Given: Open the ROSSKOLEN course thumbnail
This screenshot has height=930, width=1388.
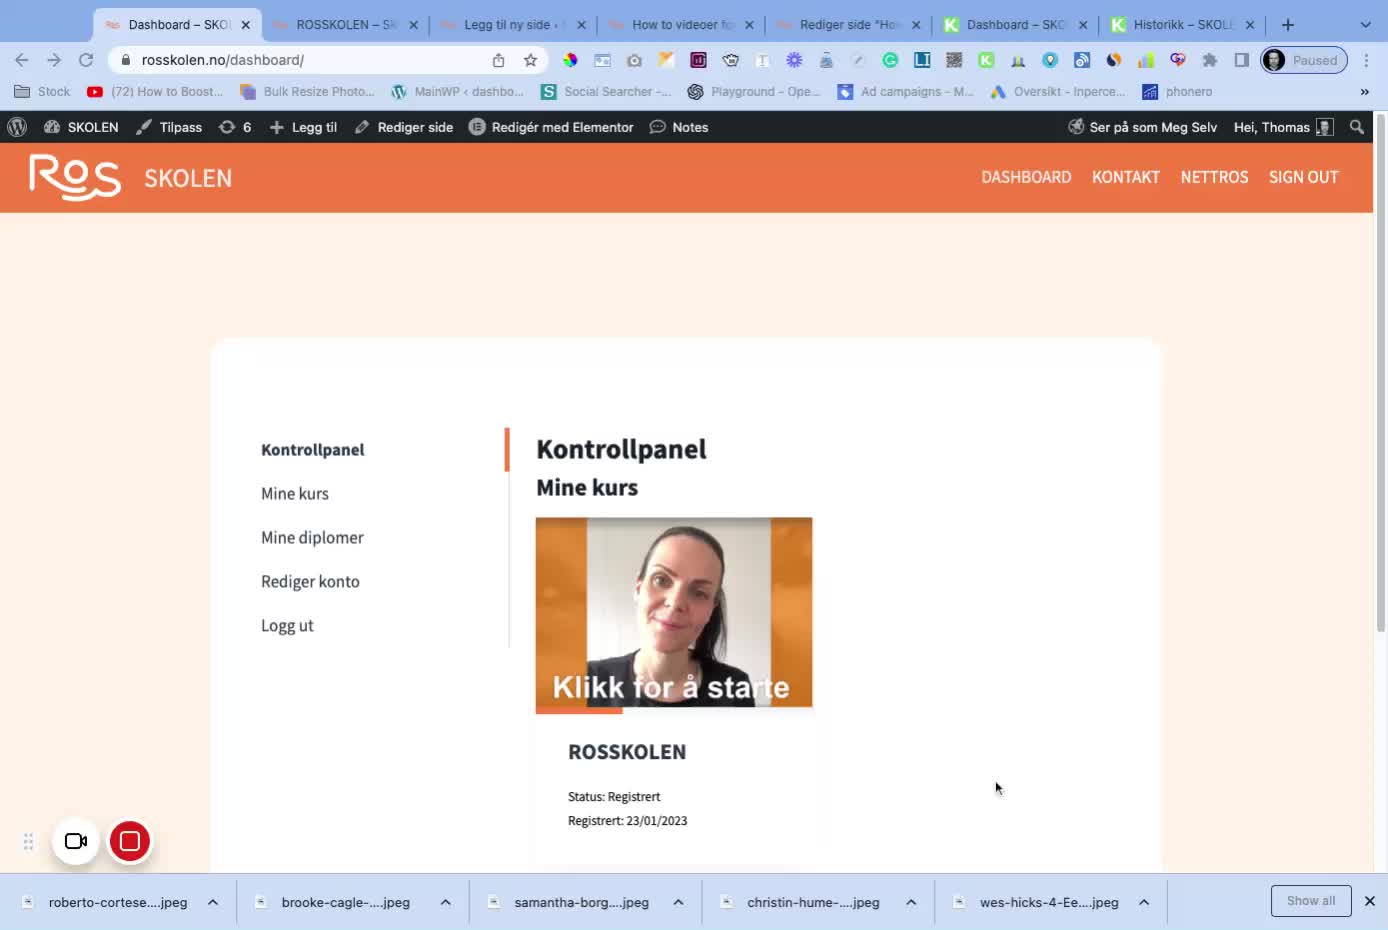Looking at the screenshot, I should coord(673,612).
